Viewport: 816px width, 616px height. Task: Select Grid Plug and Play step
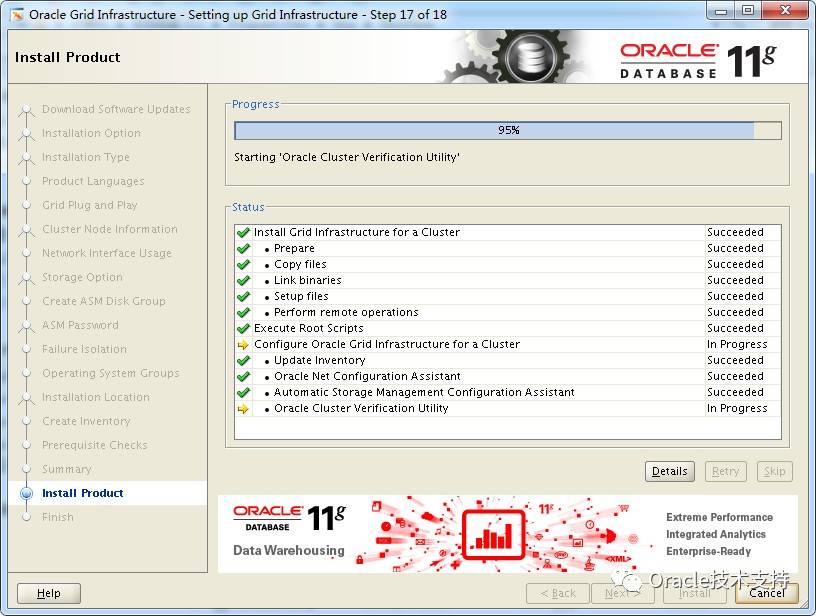(90, 205)
